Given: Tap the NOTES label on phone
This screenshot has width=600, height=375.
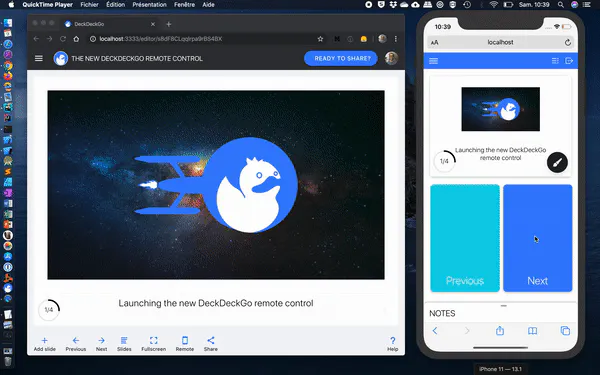Looking at the screenshot, I should pyautogui.click(x=442, y=313).
